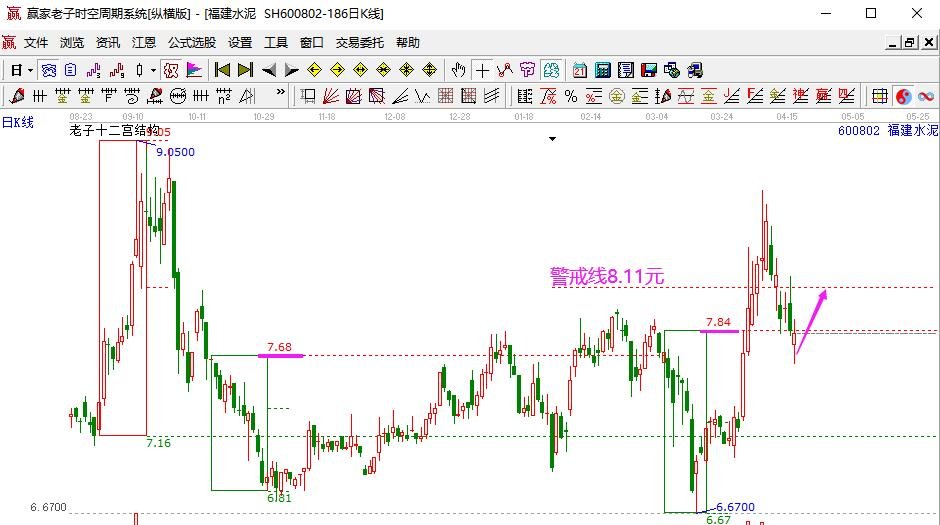Select the red J angle lines tool

point(732,96)
